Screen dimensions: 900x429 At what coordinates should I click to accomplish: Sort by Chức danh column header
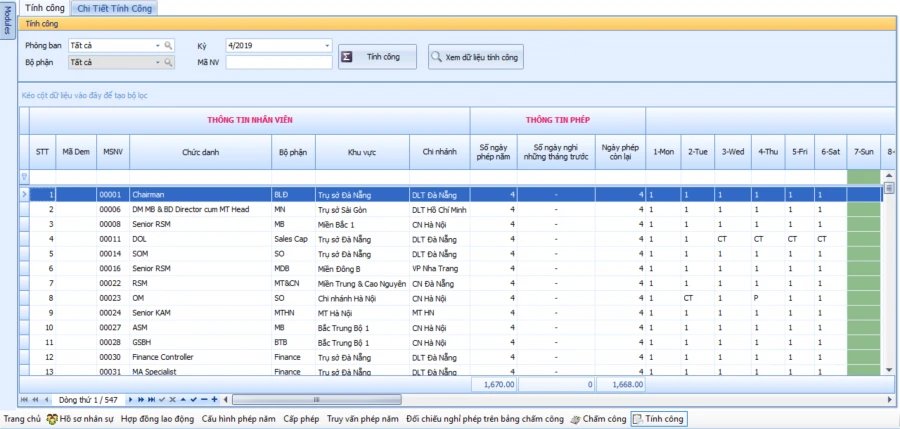(200, 152)
